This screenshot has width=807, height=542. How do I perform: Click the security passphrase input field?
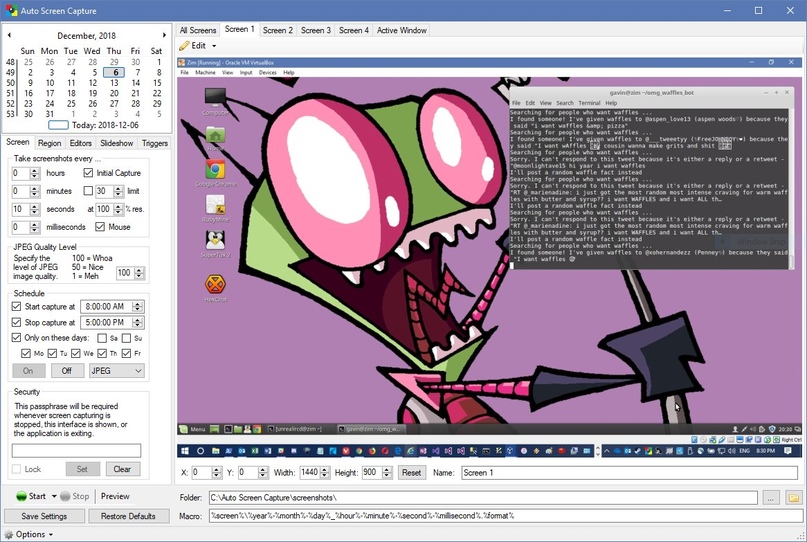pos(76,450)
